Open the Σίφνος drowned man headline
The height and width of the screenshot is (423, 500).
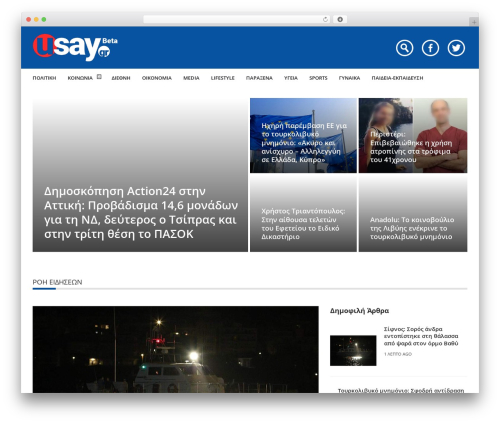point(421,336)
